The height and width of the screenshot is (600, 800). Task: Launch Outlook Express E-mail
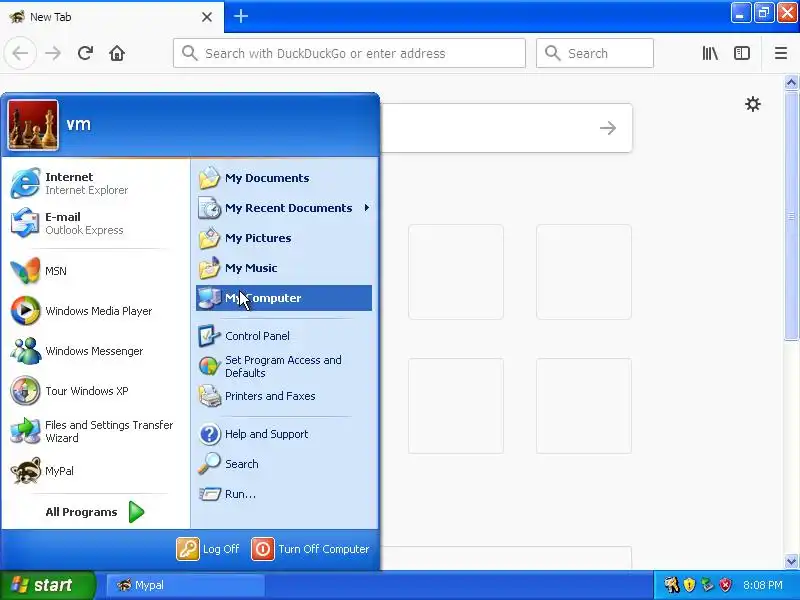click(x=95, y=223)
